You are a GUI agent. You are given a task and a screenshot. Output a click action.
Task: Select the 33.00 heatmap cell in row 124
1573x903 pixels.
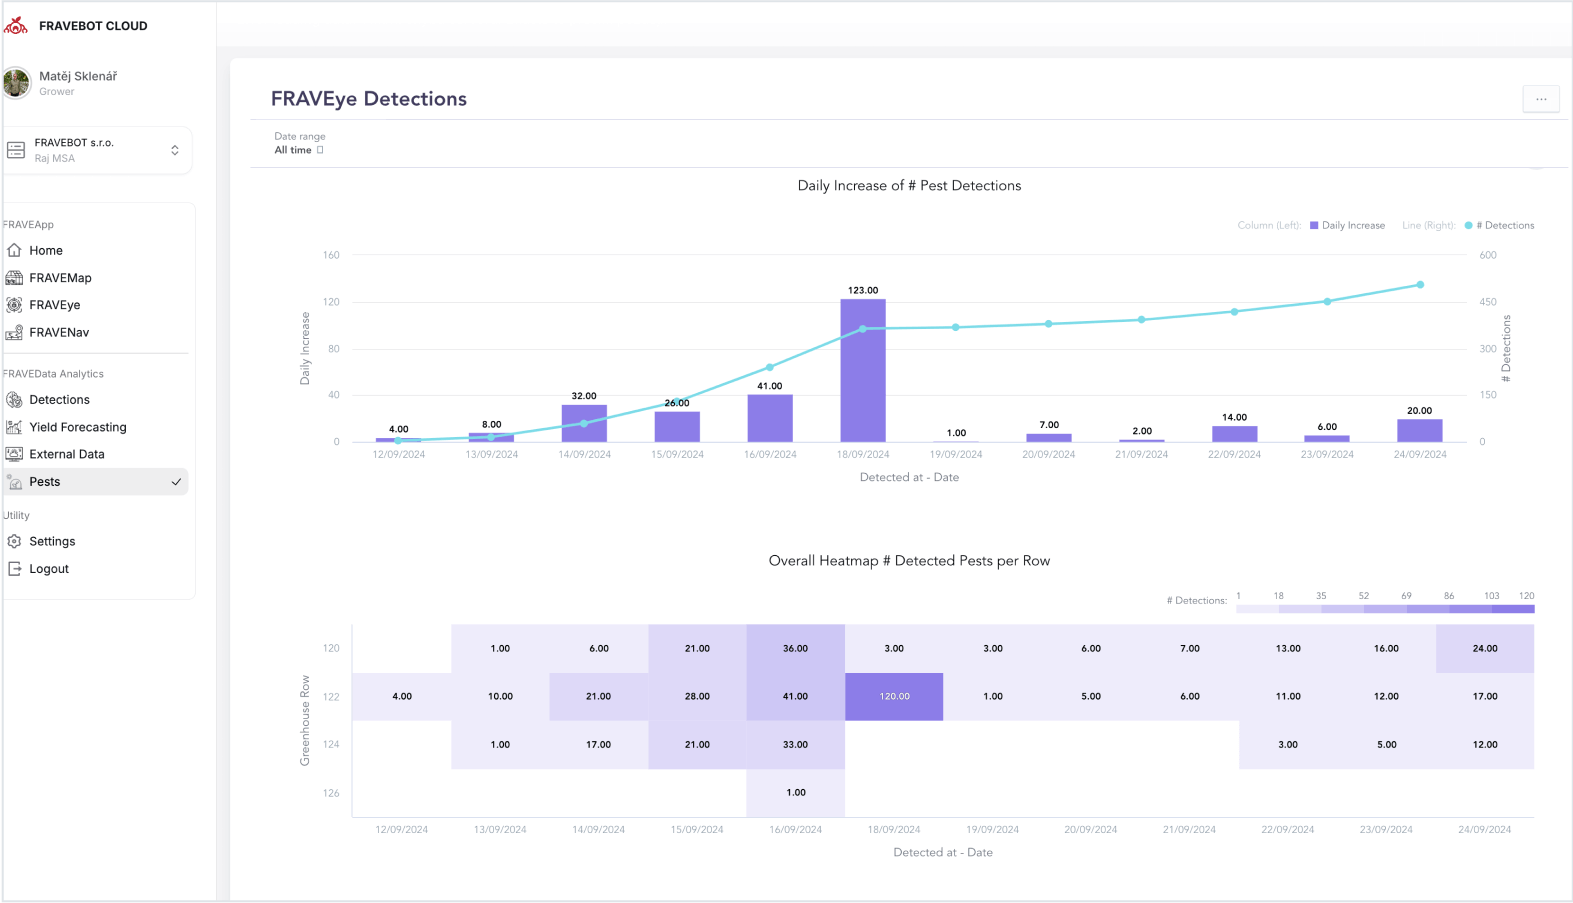[796, 745]
